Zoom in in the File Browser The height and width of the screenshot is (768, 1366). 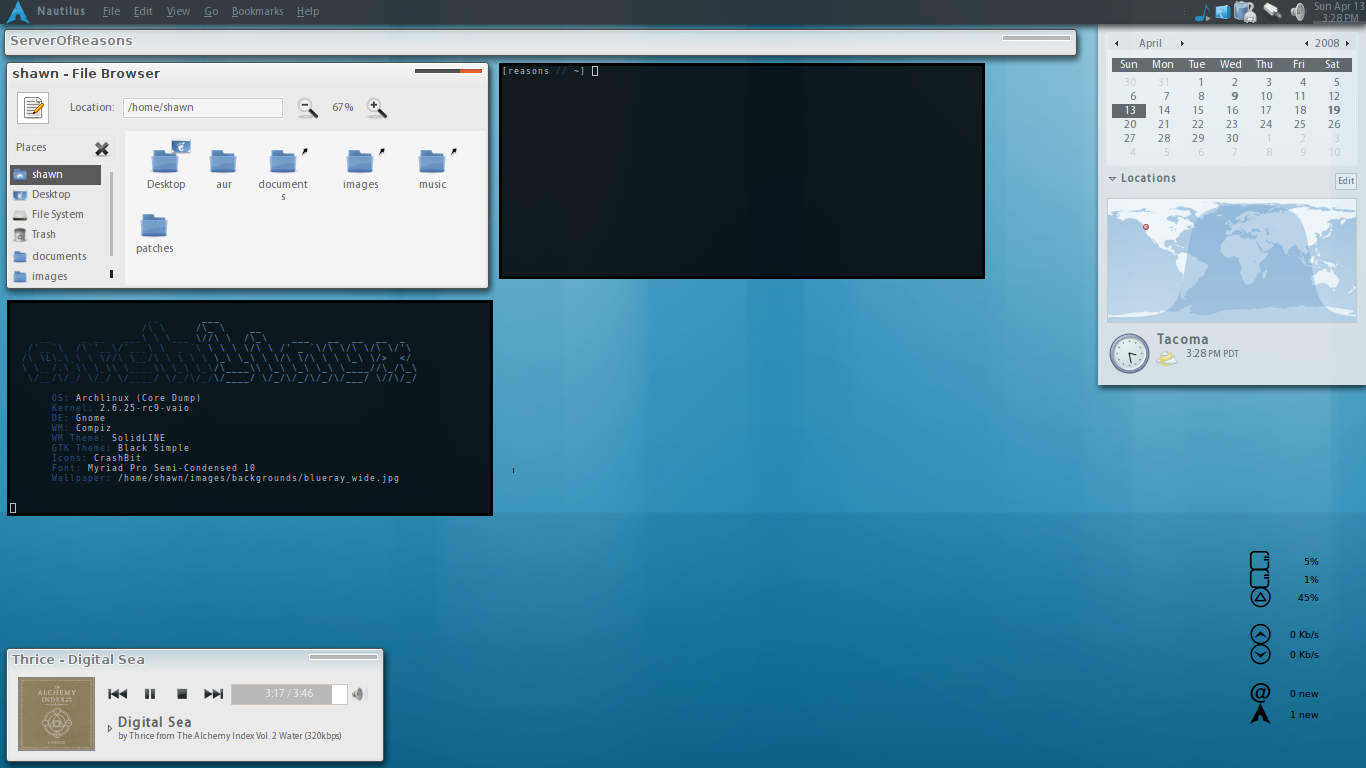(376, 108)
